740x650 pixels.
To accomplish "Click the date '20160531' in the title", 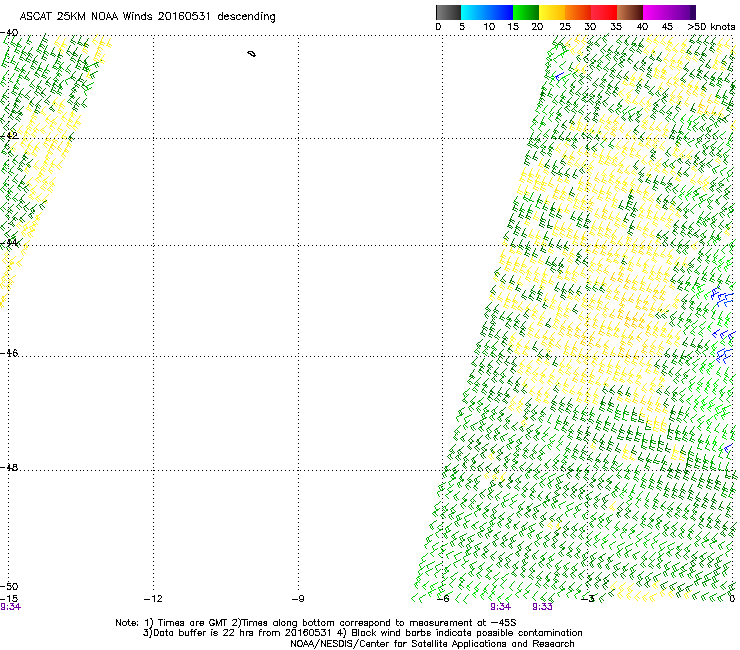I will point(184,16).
